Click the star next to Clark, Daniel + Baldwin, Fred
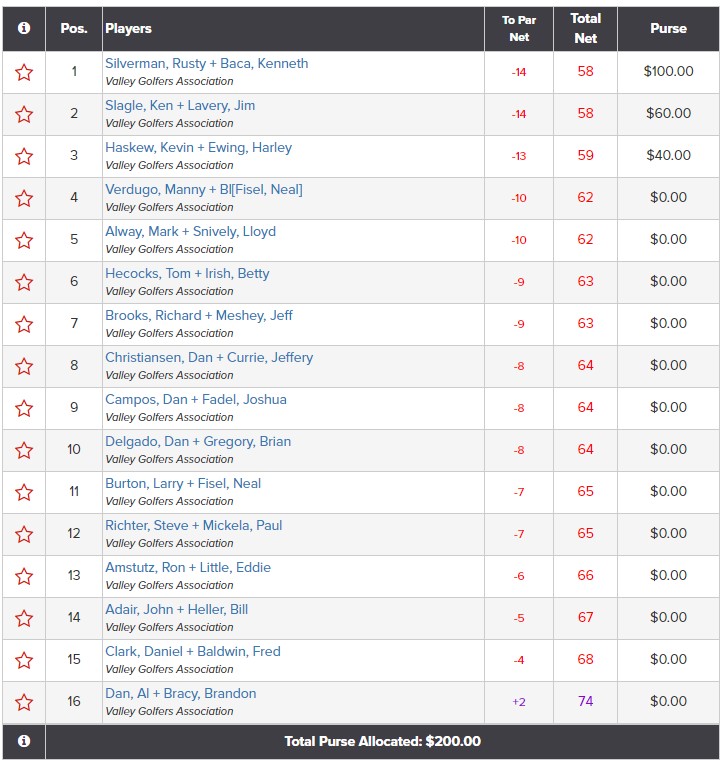The height and width of the screenshot is (760, 722). (x=24, y=661)
